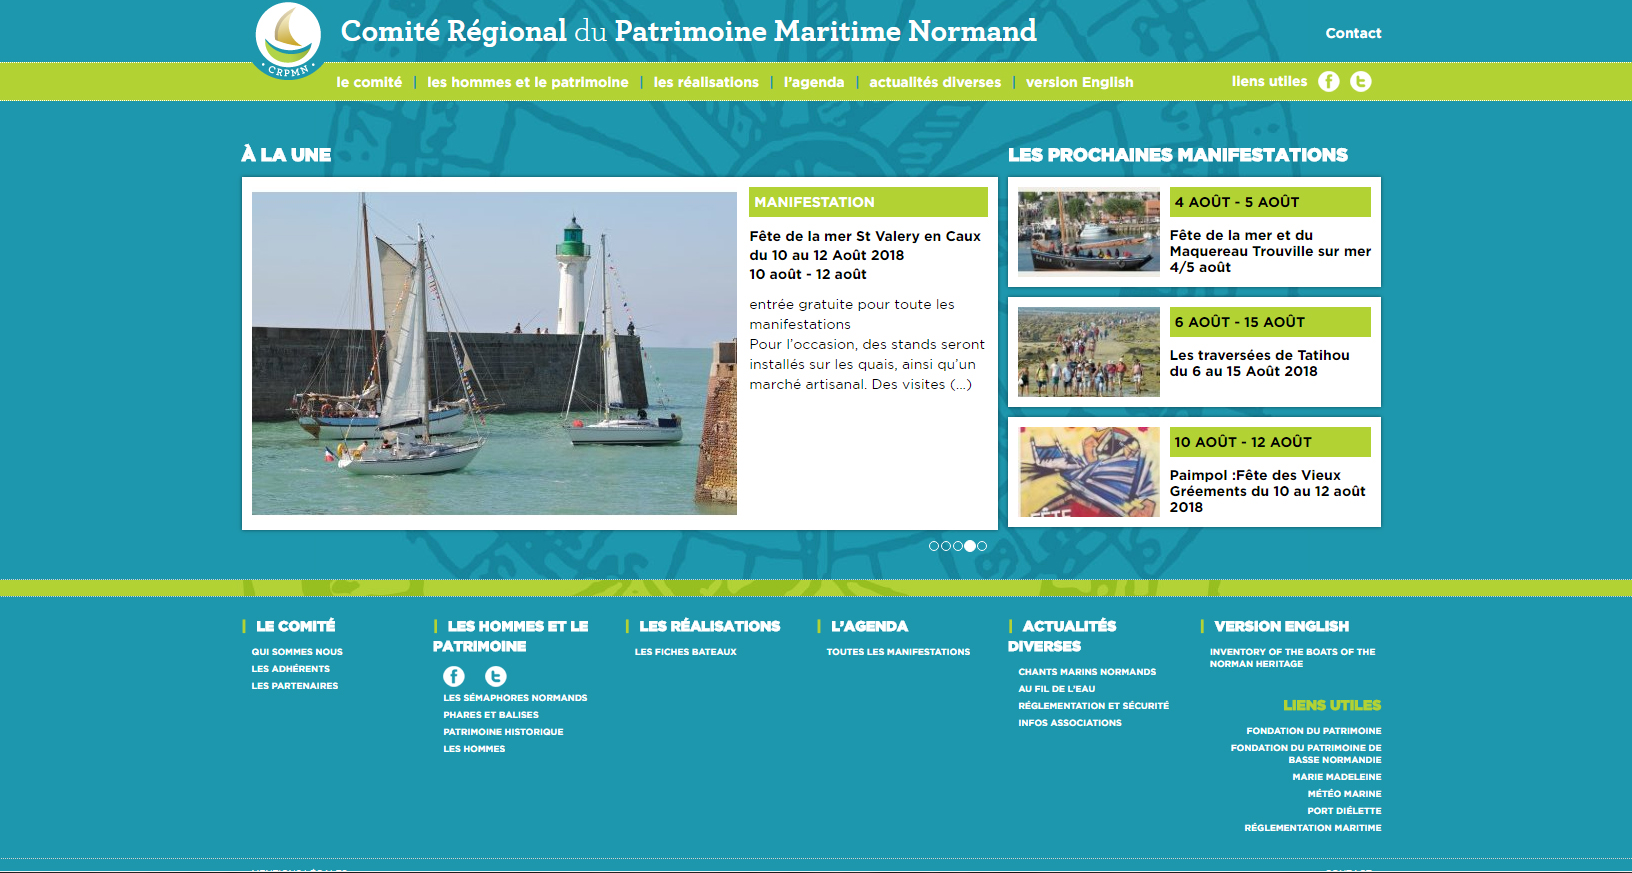Open footer link 'RÉGLEMENTATION MARITIME'
The height and width of the screenshot is (873, 1632).
click(1313, 828)
